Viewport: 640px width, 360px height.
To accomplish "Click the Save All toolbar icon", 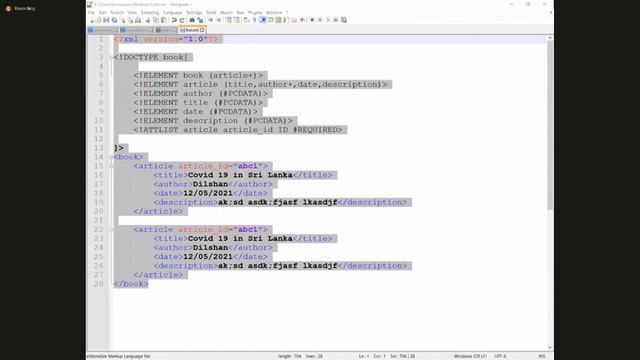I will (114, 20).
